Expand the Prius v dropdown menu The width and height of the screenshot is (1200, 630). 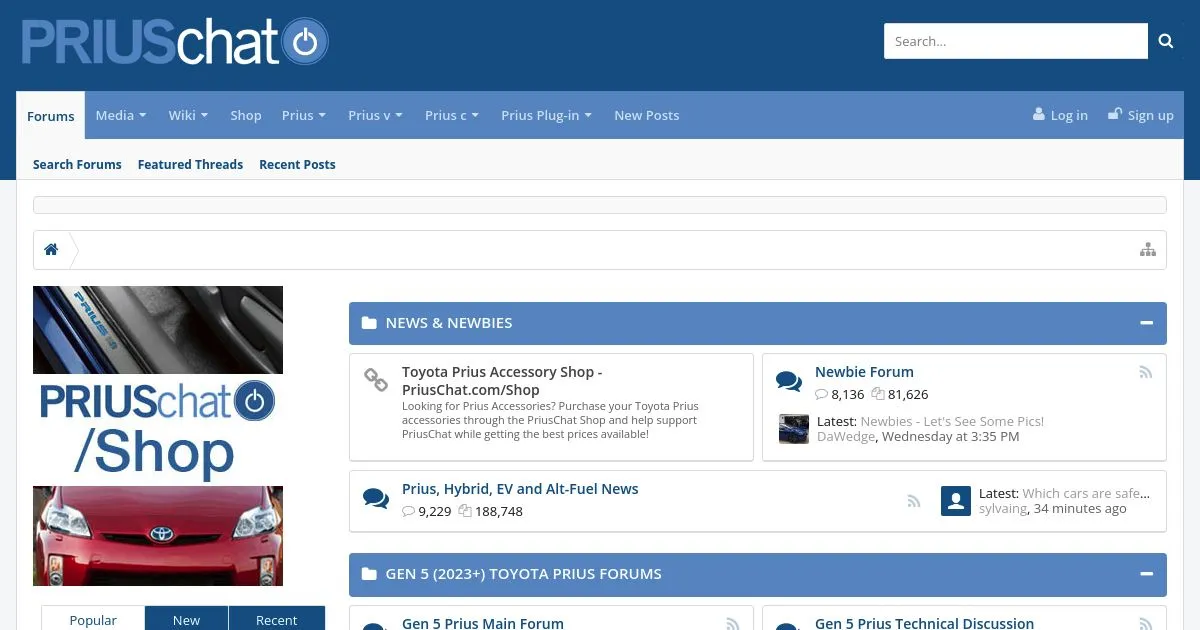point(375,115)
